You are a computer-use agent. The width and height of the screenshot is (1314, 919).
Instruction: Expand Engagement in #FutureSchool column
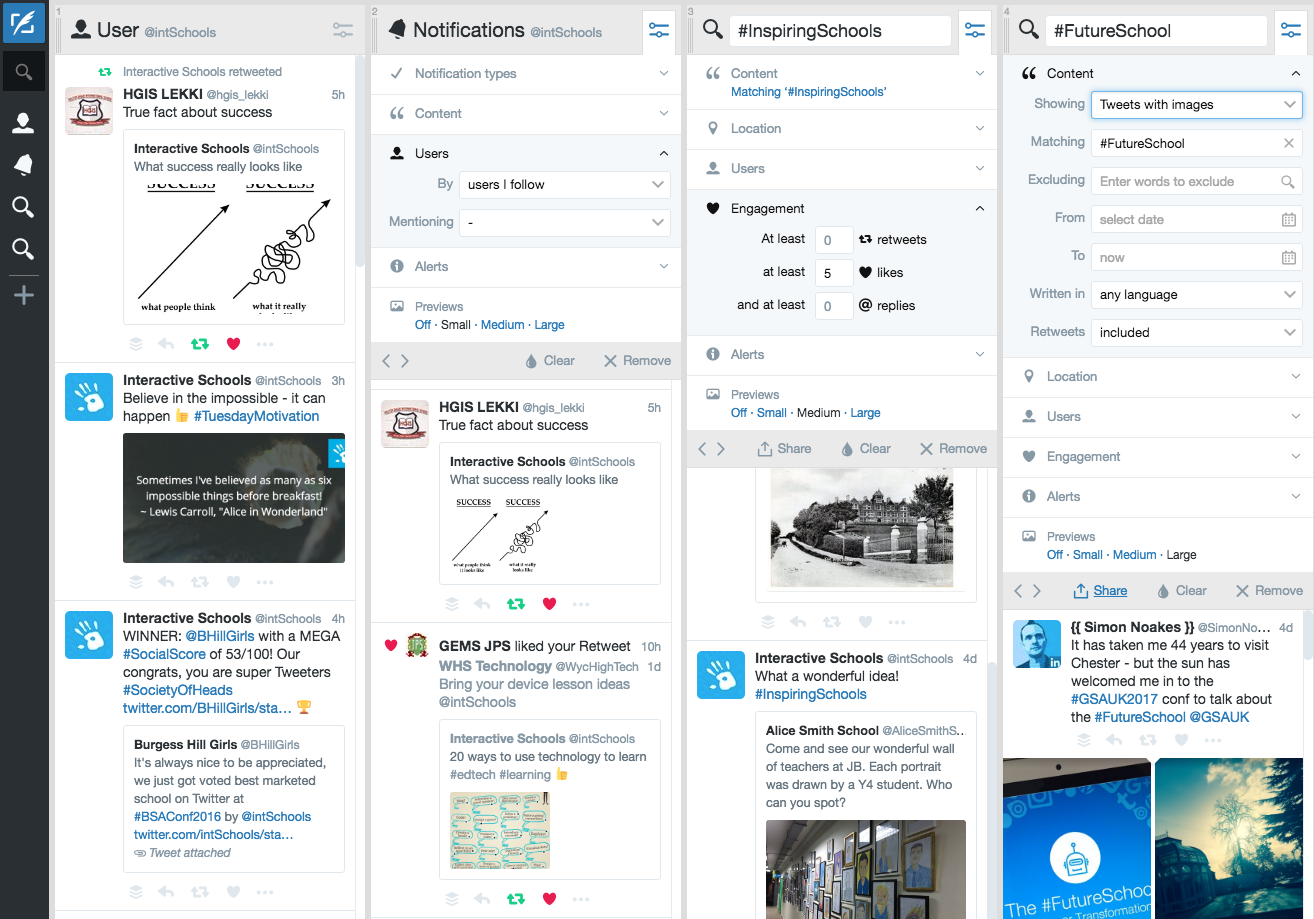(x=1158, y=457)
